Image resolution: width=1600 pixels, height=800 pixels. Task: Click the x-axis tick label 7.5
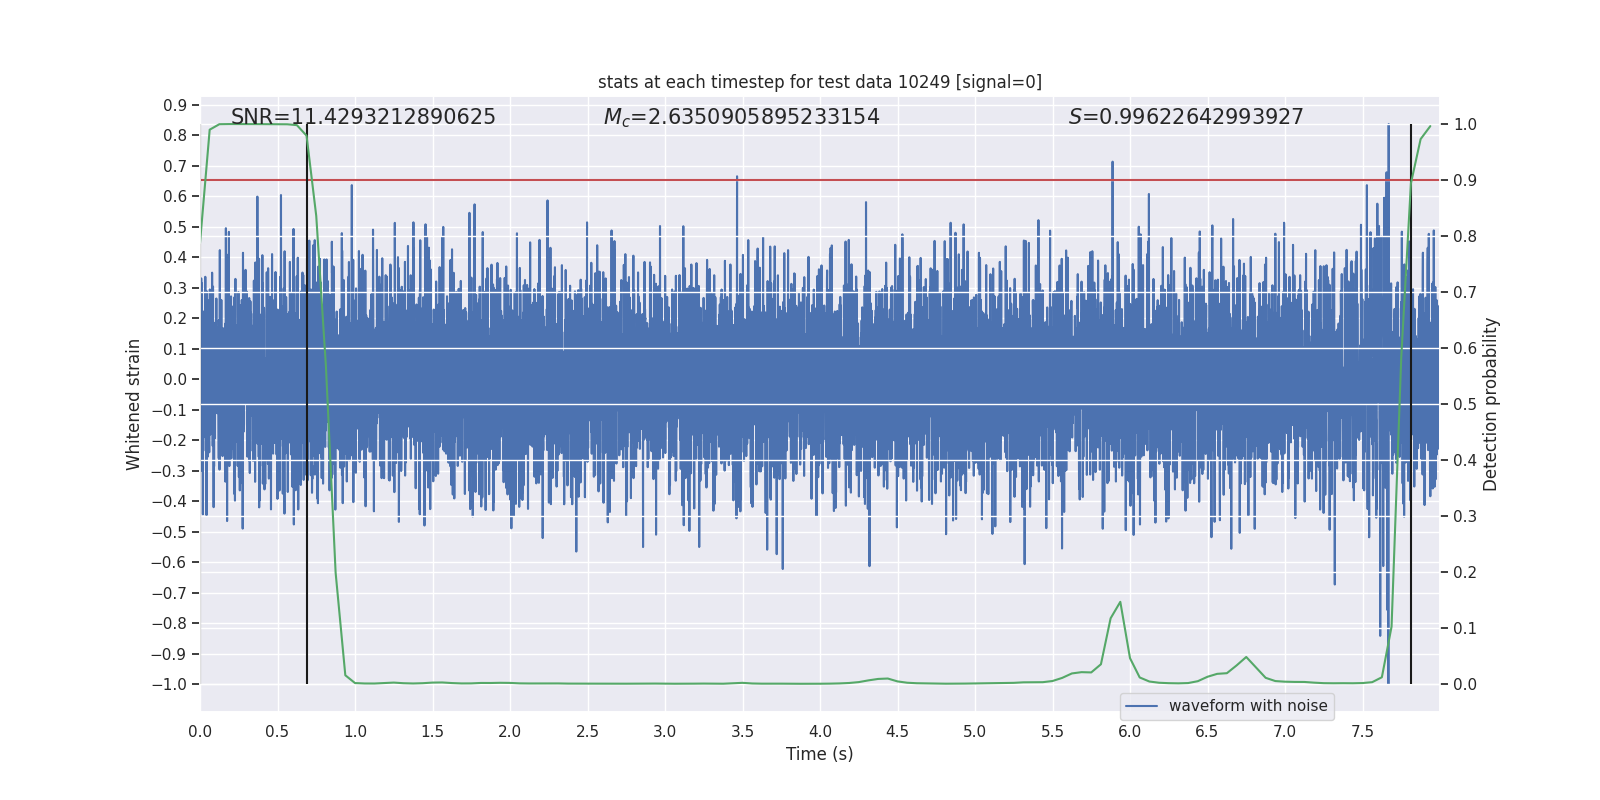pyautogui.click(x=1362, y=731)
